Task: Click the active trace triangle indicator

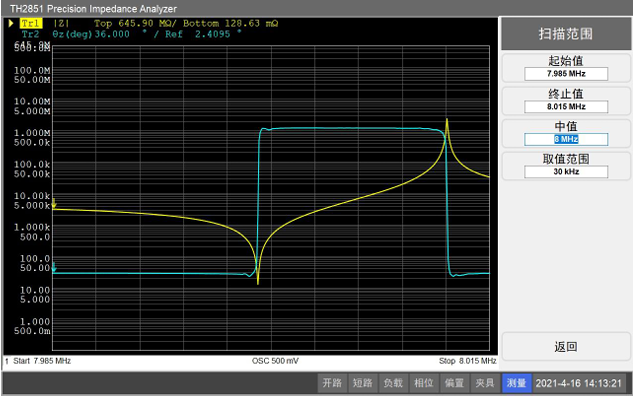Action: [11, 23]
